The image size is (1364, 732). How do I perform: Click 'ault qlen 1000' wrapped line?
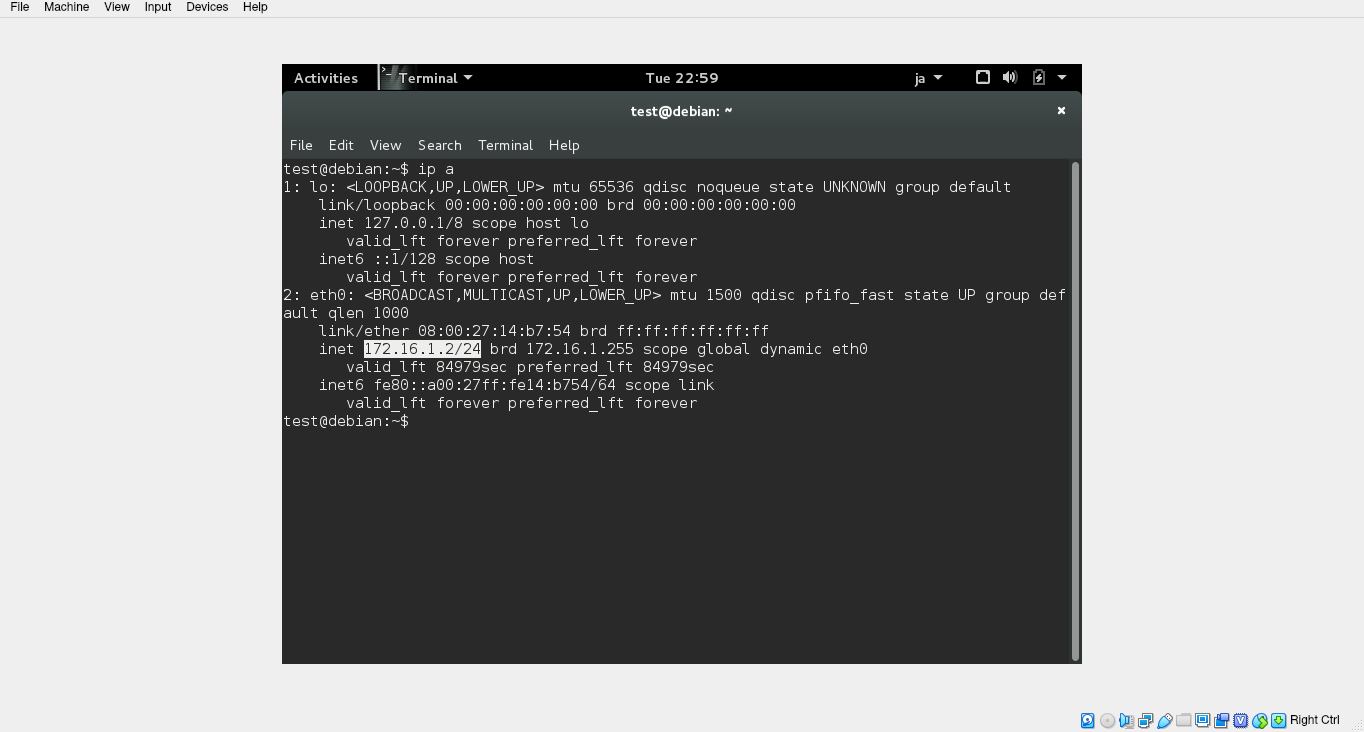pyautogui.click(x=346, y=313)
